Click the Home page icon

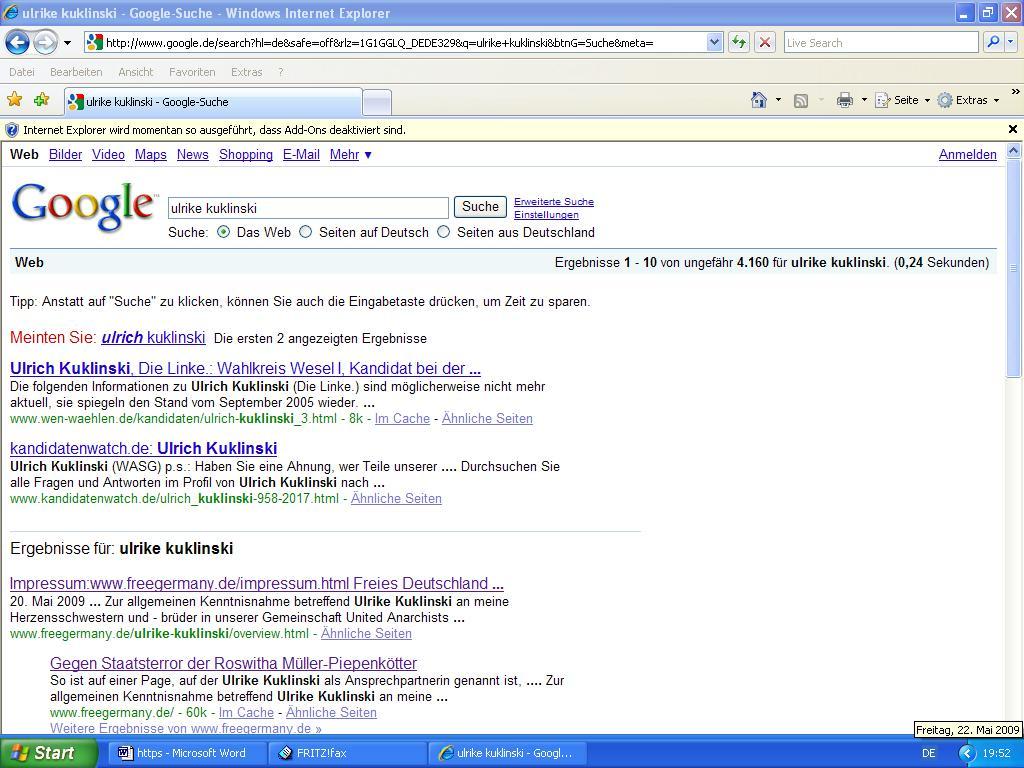[x=759, y=100]
